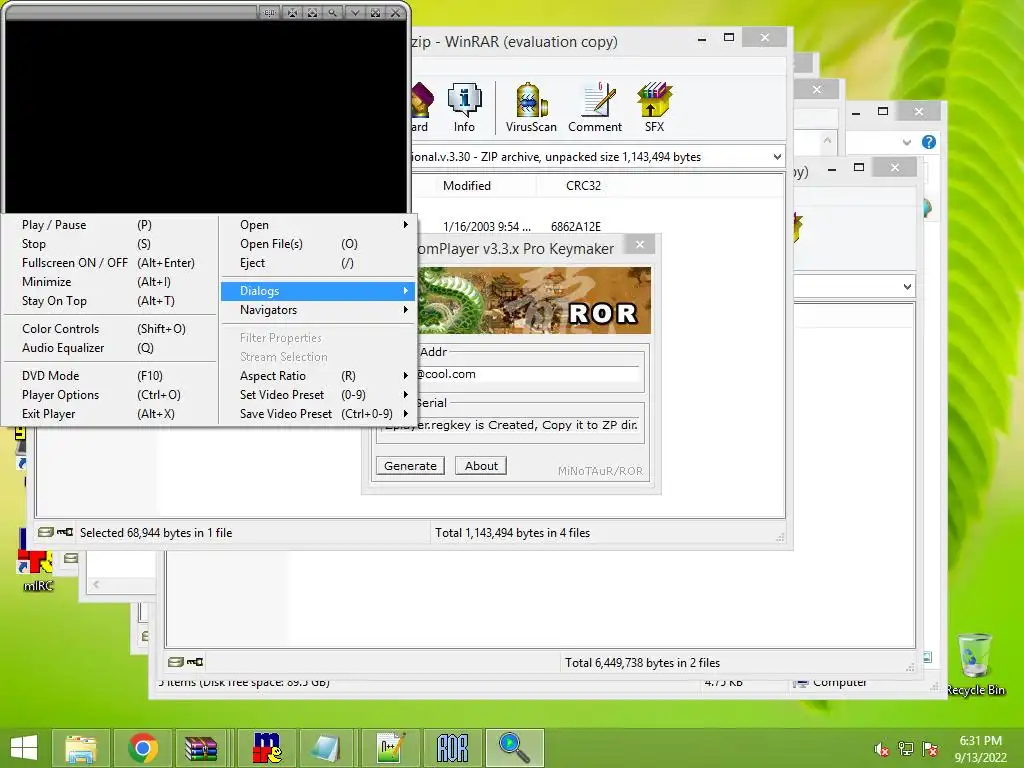This screenshot has width=1024, height=768.
Task: Expand the Set Video Preset submenu
Action: [x=317, y=395]
